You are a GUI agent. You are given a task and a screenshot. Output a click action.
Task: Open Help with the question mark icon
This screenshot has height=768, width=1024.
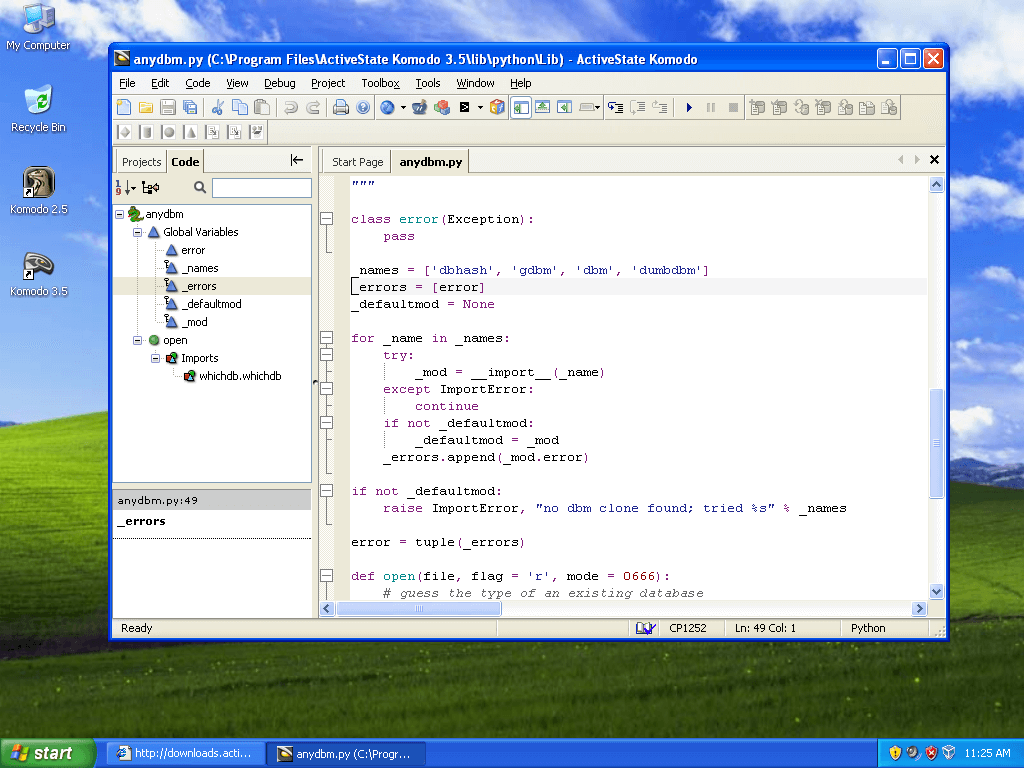(x=363, y=107)
